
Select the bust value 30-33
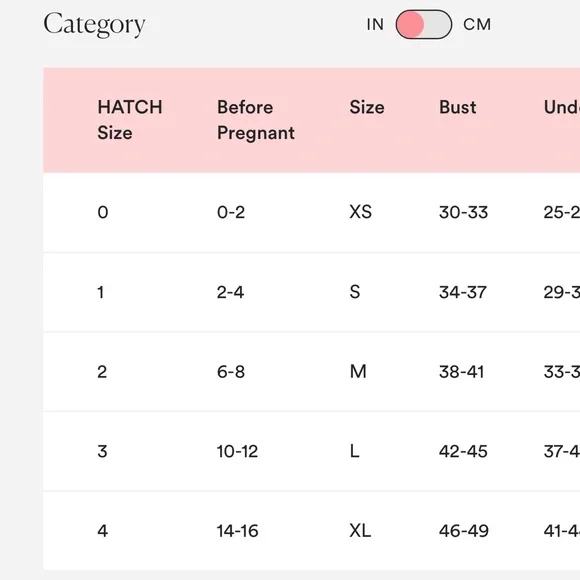(x=463, y=212)
